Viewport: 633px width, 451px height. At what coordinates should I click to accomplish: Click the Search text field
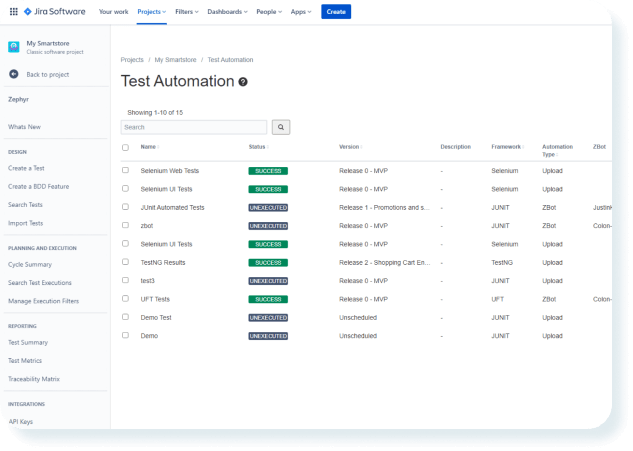point(193,127)
